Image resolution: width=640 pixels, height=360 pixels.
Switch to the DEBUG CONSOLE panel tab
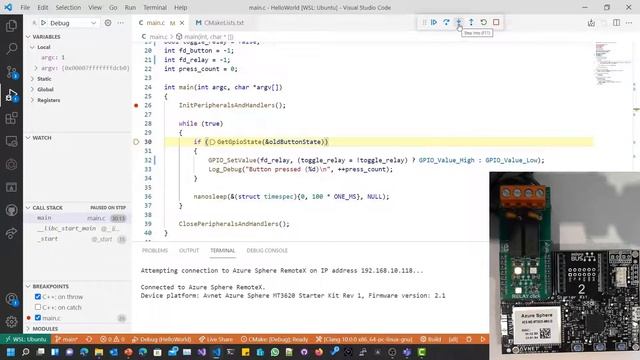[267, 250]
